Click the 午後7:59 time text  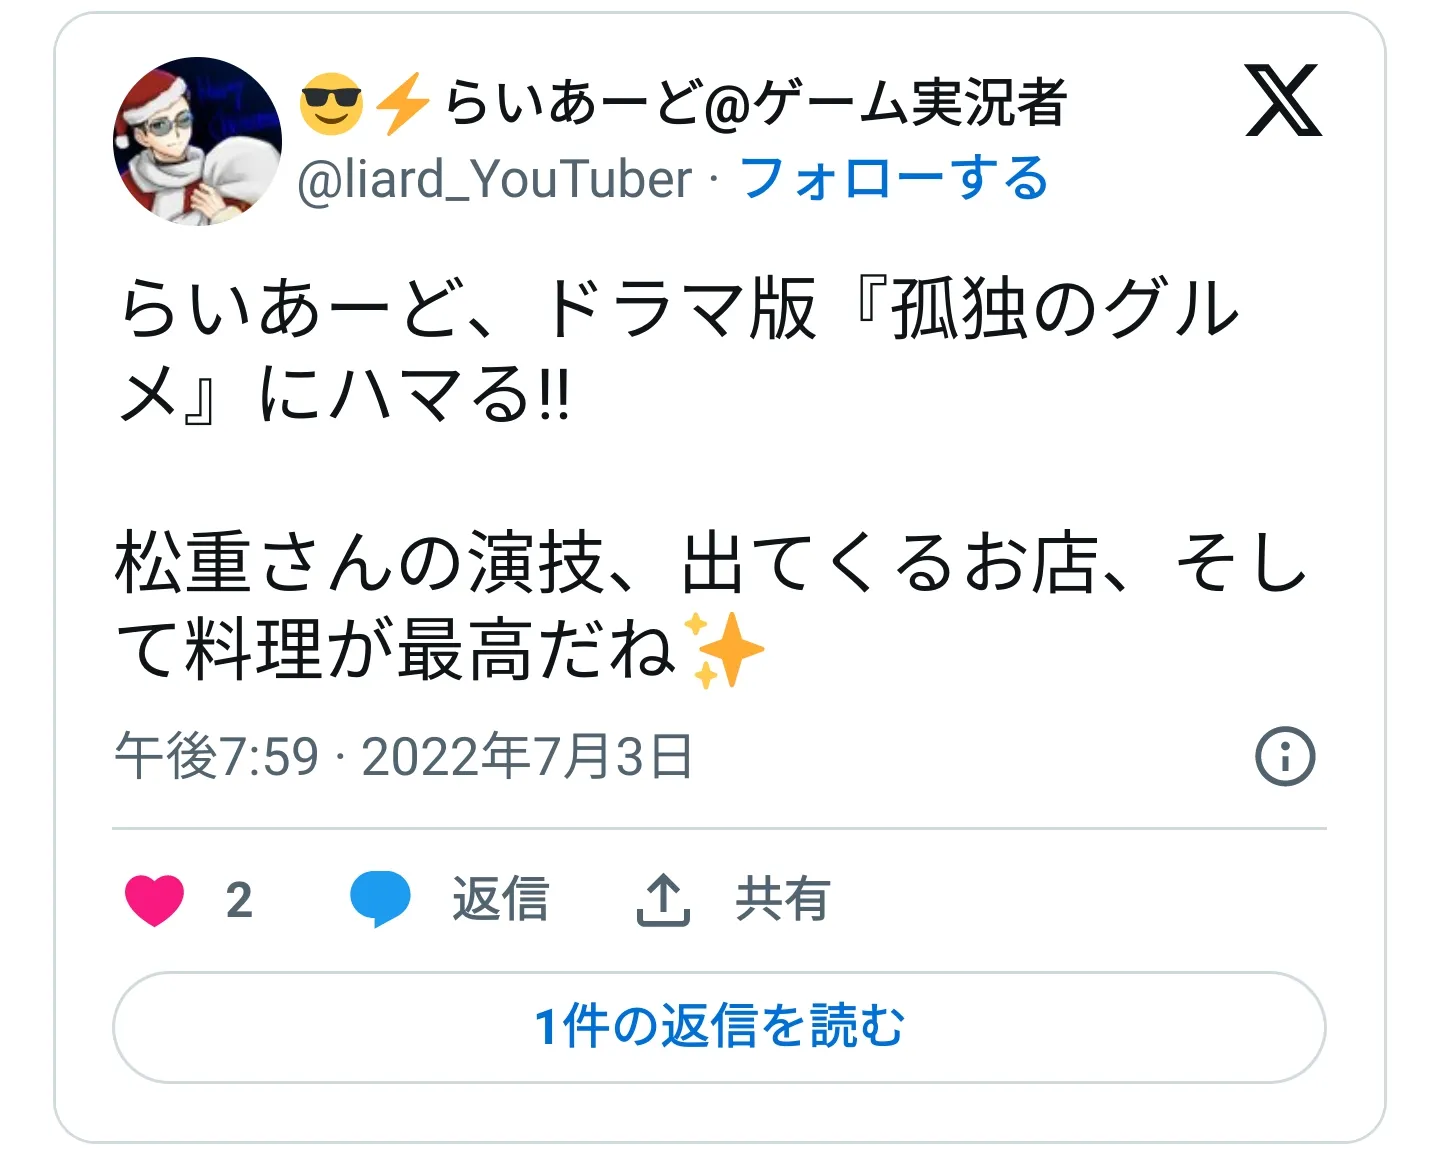tap(216, 756)
